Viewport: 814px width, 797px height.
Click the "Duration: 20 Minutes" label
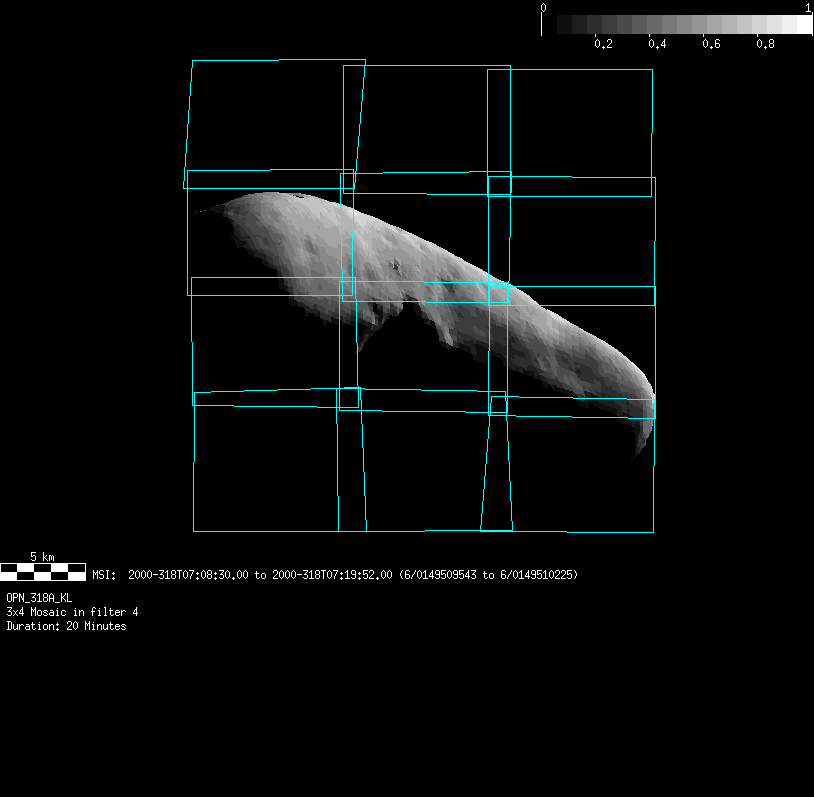point(66,626)
